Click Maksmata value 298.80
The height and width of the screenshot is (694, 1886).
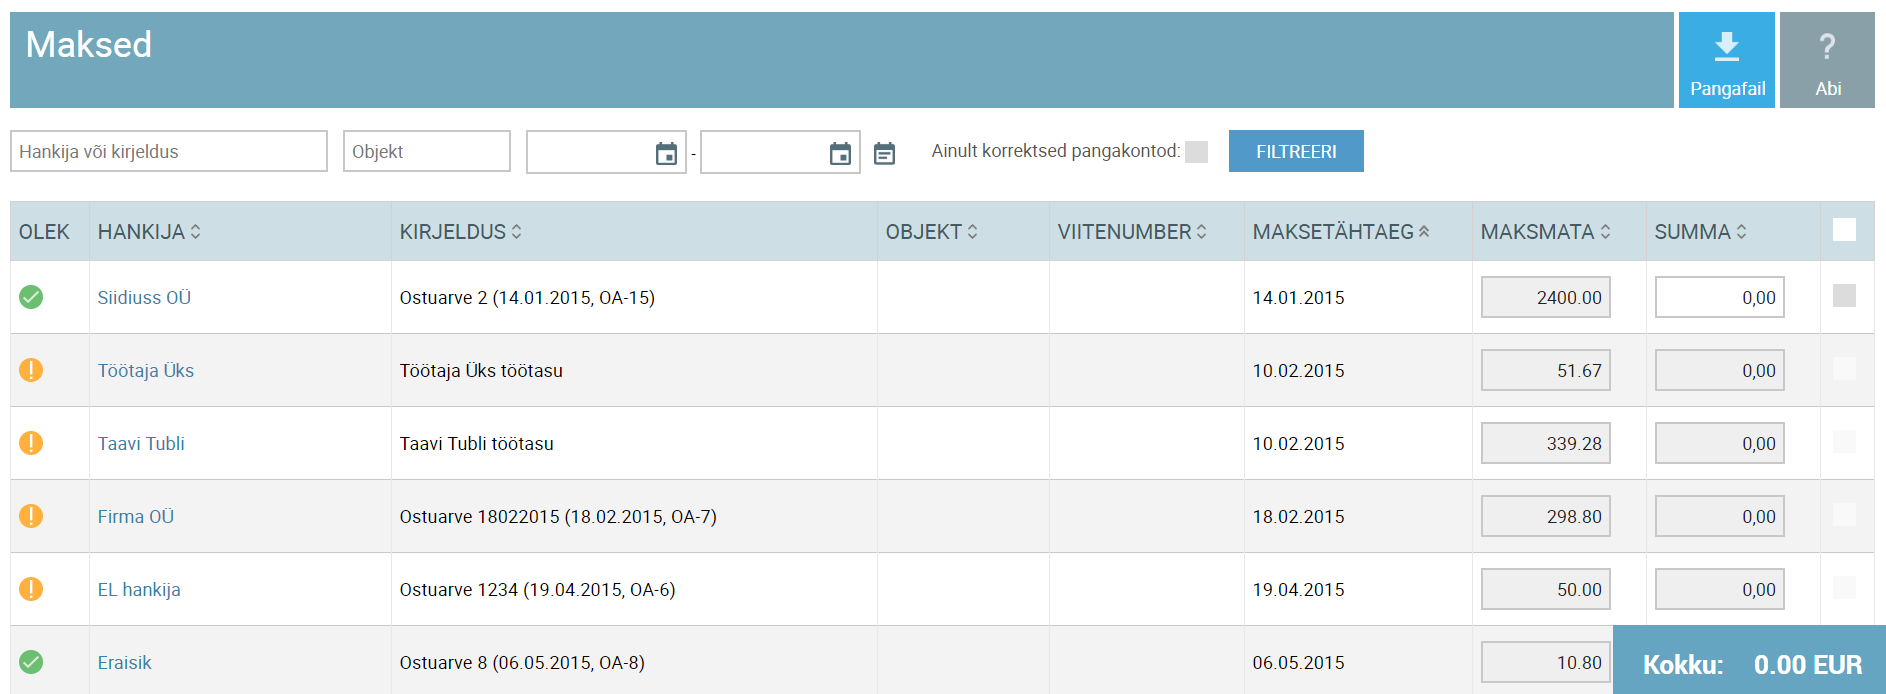[1546, 516]
